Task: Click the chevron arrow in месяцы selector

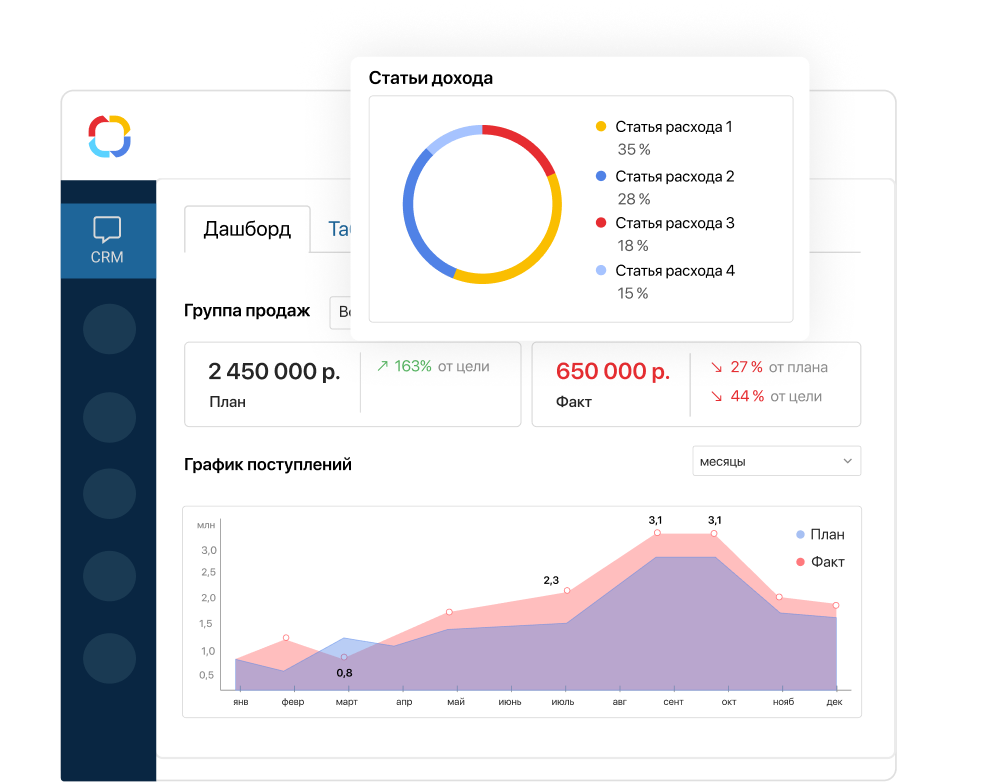Action: coord(847,461)
